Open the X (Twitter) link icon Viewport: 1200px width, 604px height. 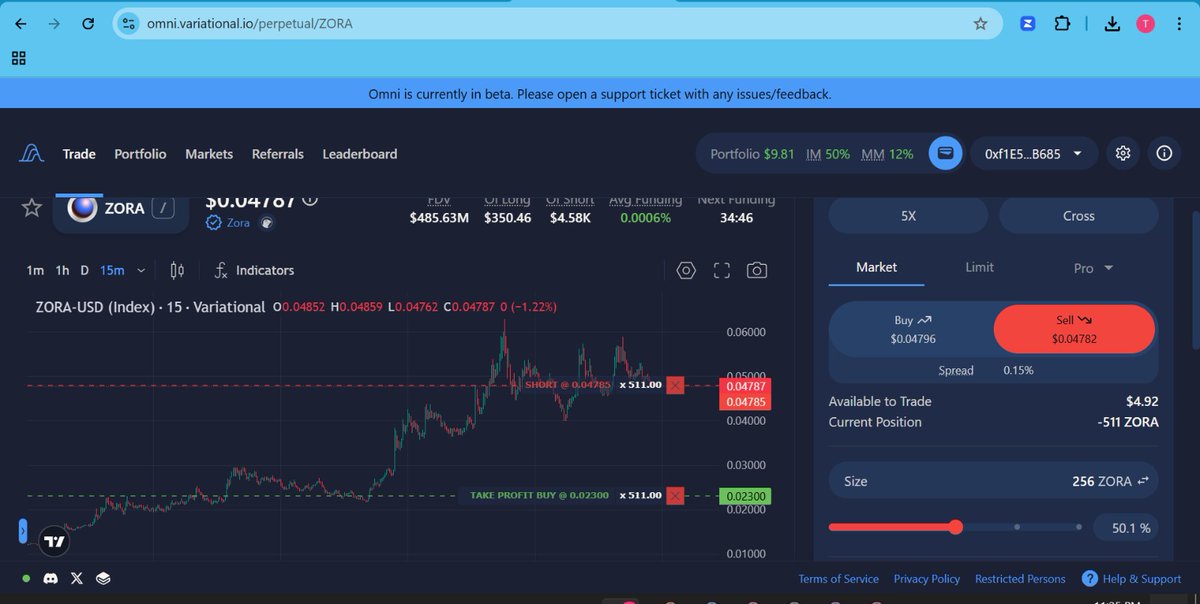[x=77, y=578]
